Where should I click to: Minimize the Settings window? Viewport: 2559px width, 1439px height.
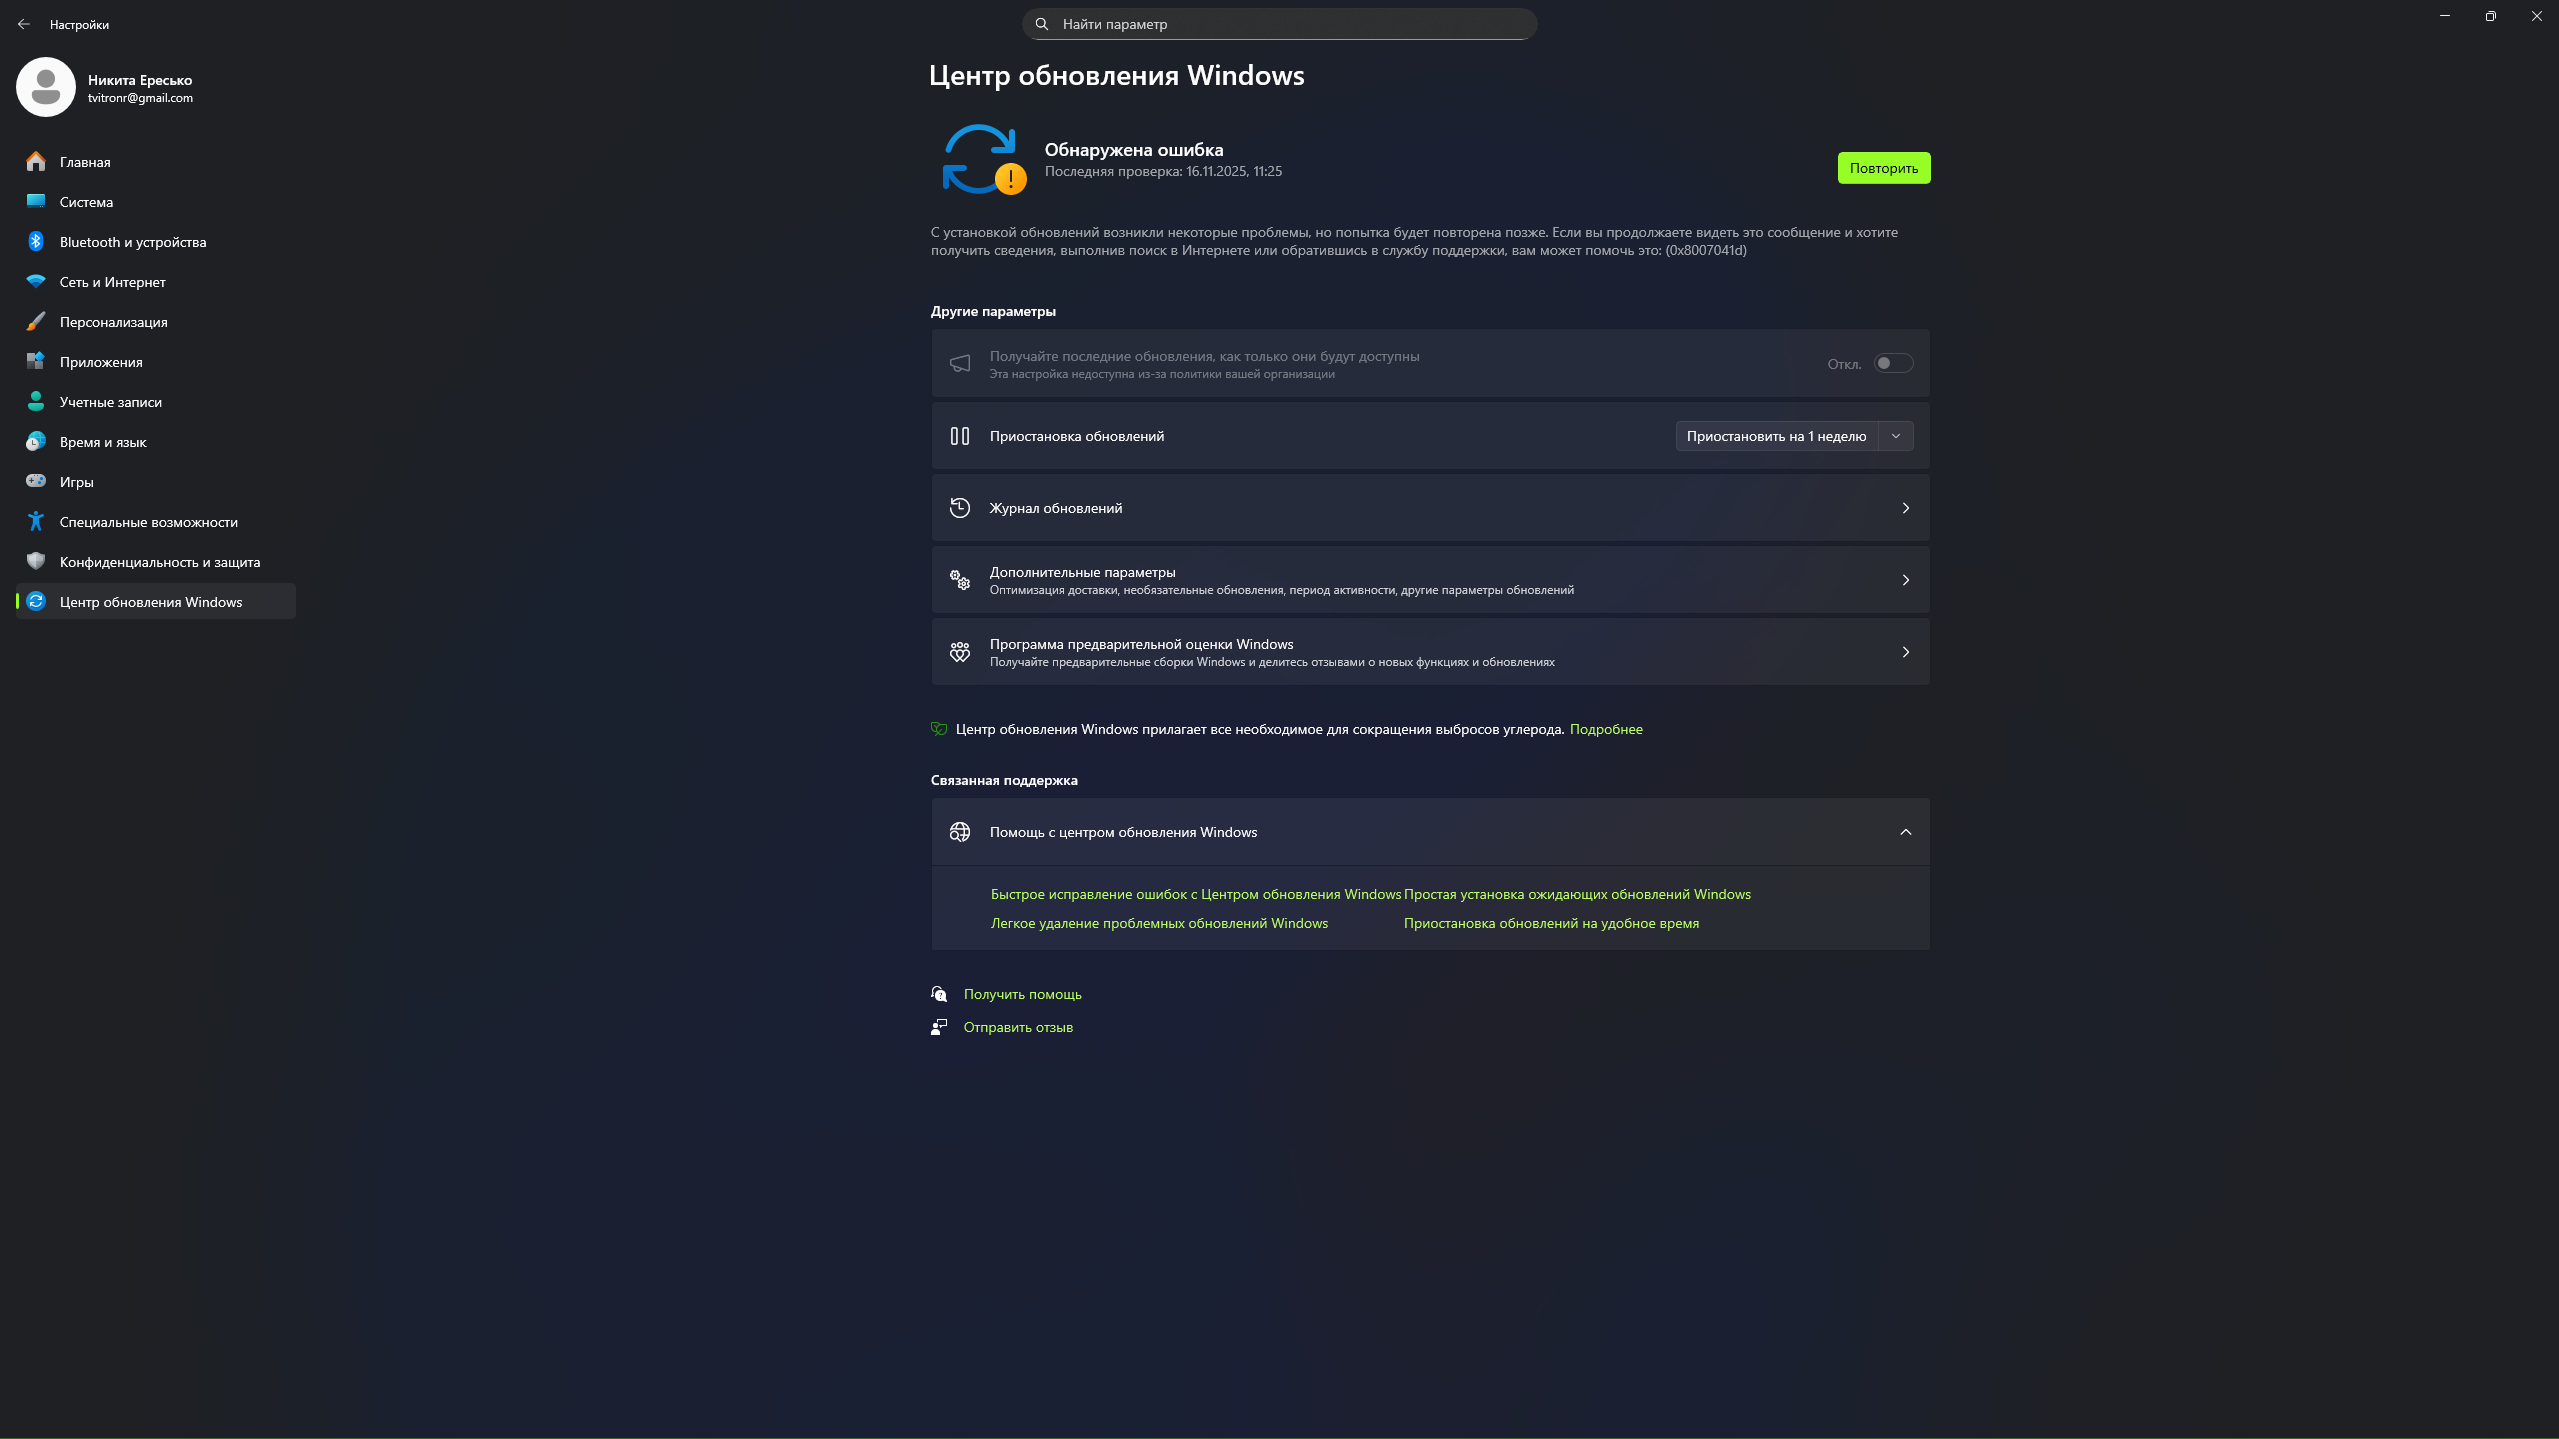[2444, 16]
